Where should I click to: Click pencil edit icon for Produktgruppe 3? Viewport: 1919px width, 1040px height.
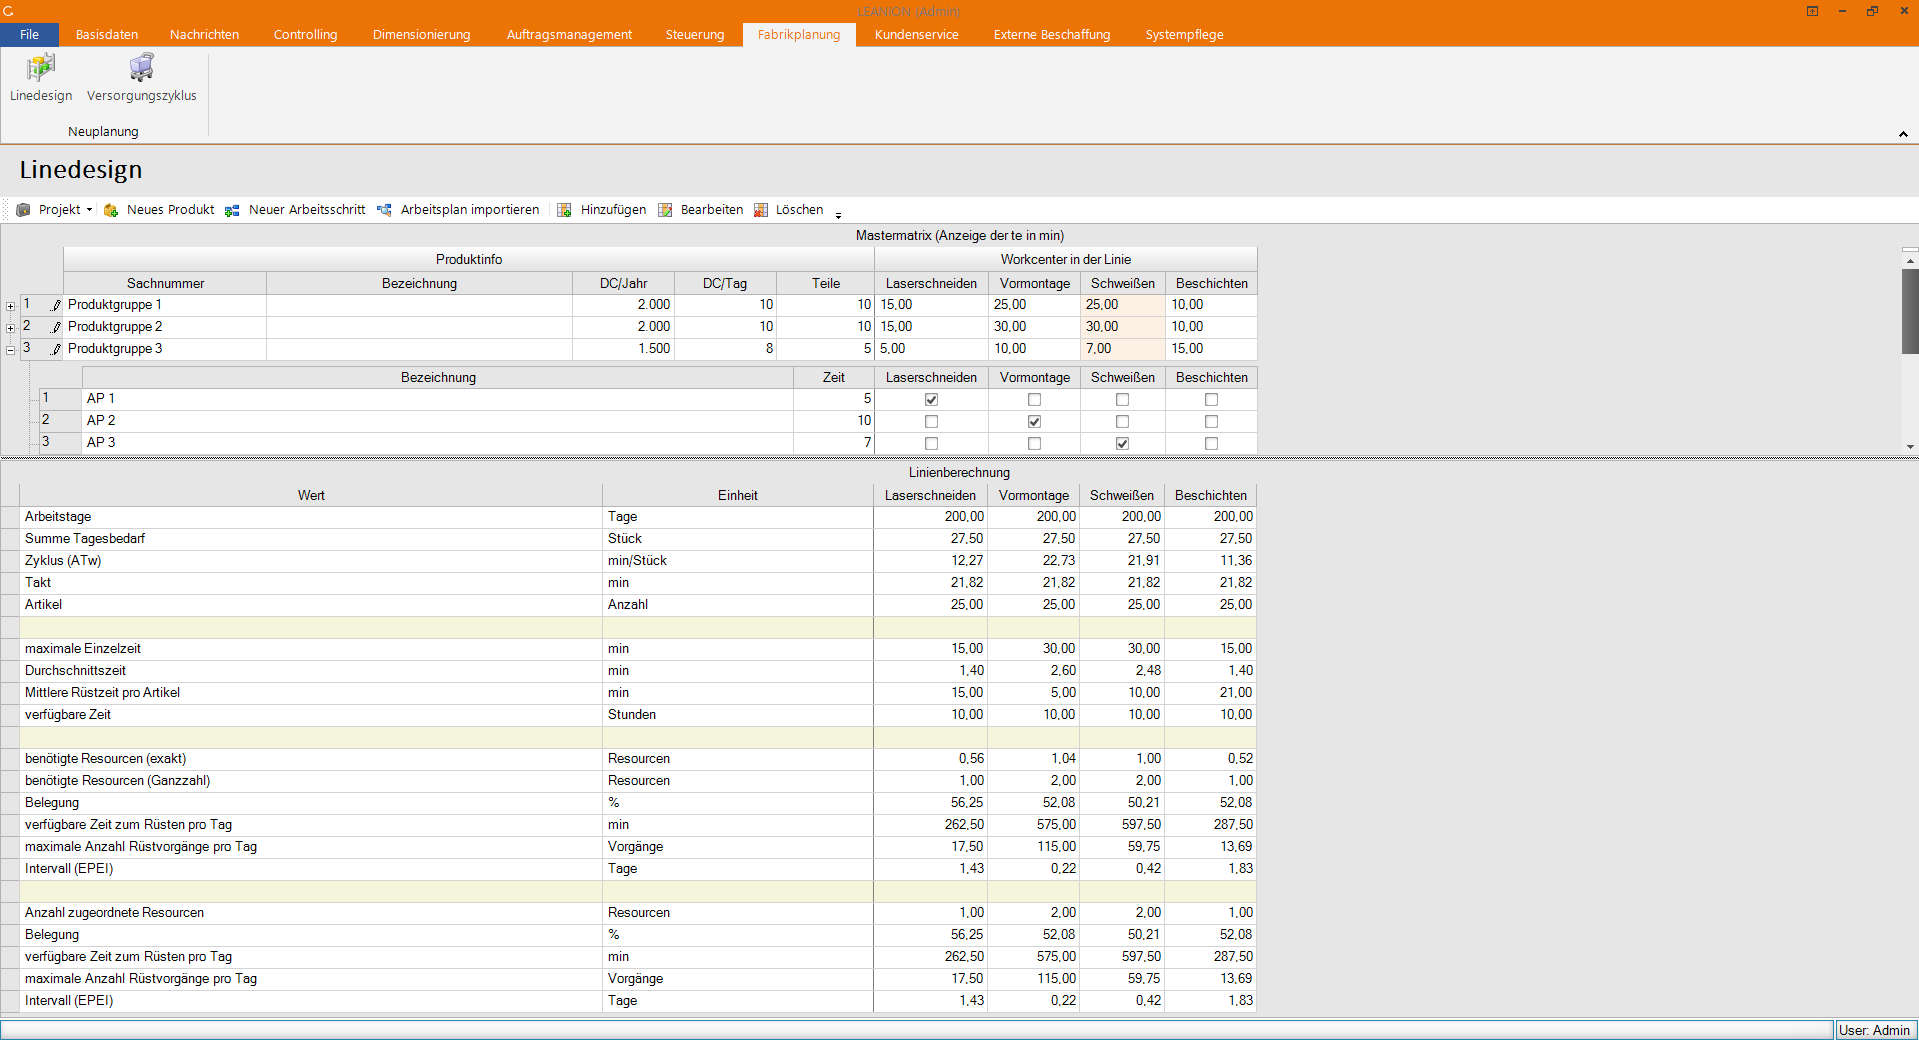point(56,349)
